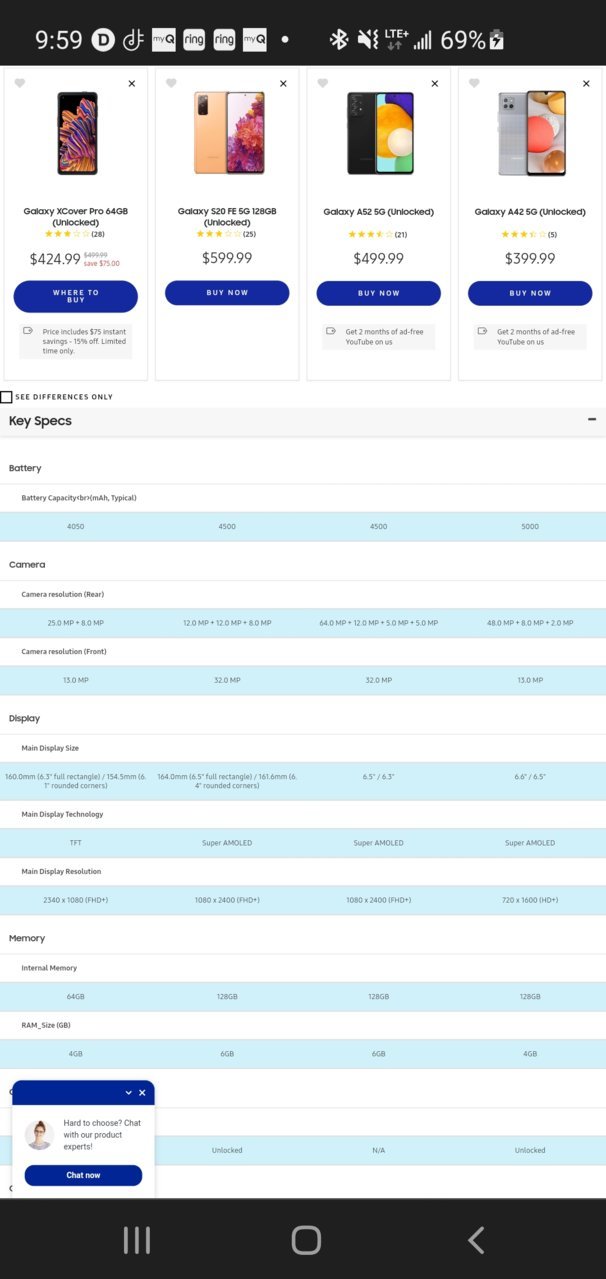
Task: Select the N/A carrier value
Action: point(379,1150)
